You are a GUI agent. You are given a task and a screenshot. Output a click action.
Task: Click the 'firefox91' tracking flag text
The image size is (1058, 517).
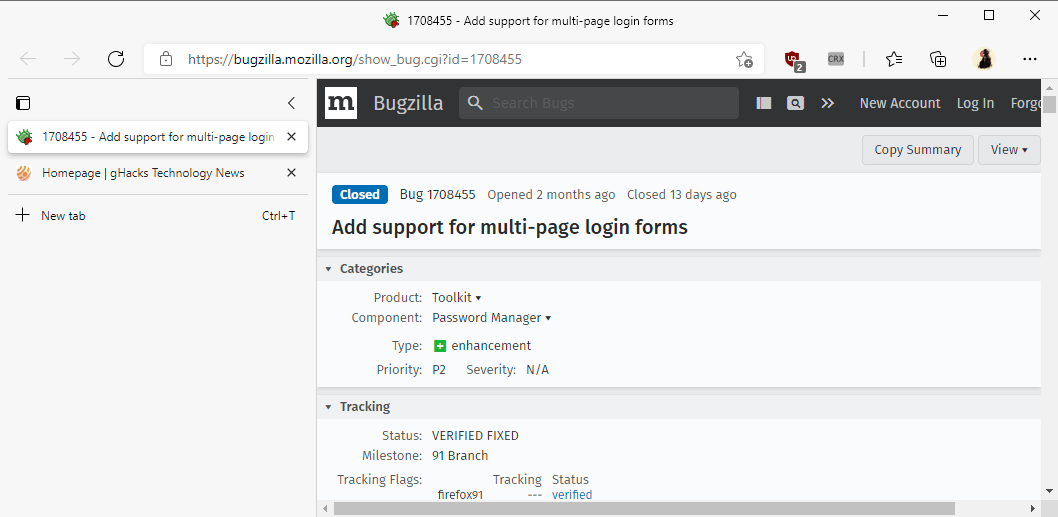[460, 495]
